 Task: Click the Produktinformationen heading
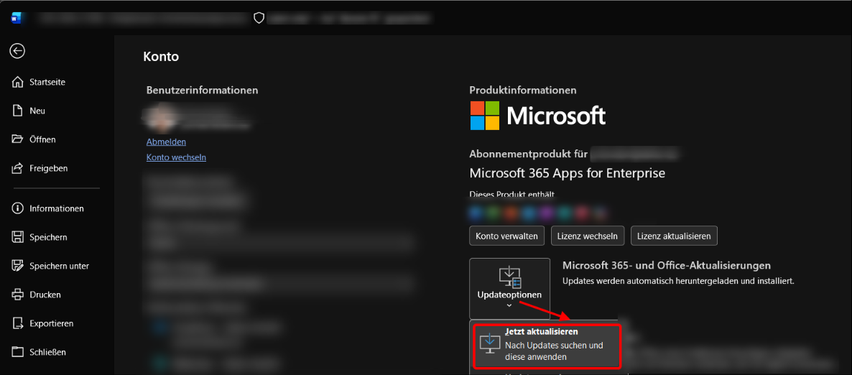coord(523,90)
